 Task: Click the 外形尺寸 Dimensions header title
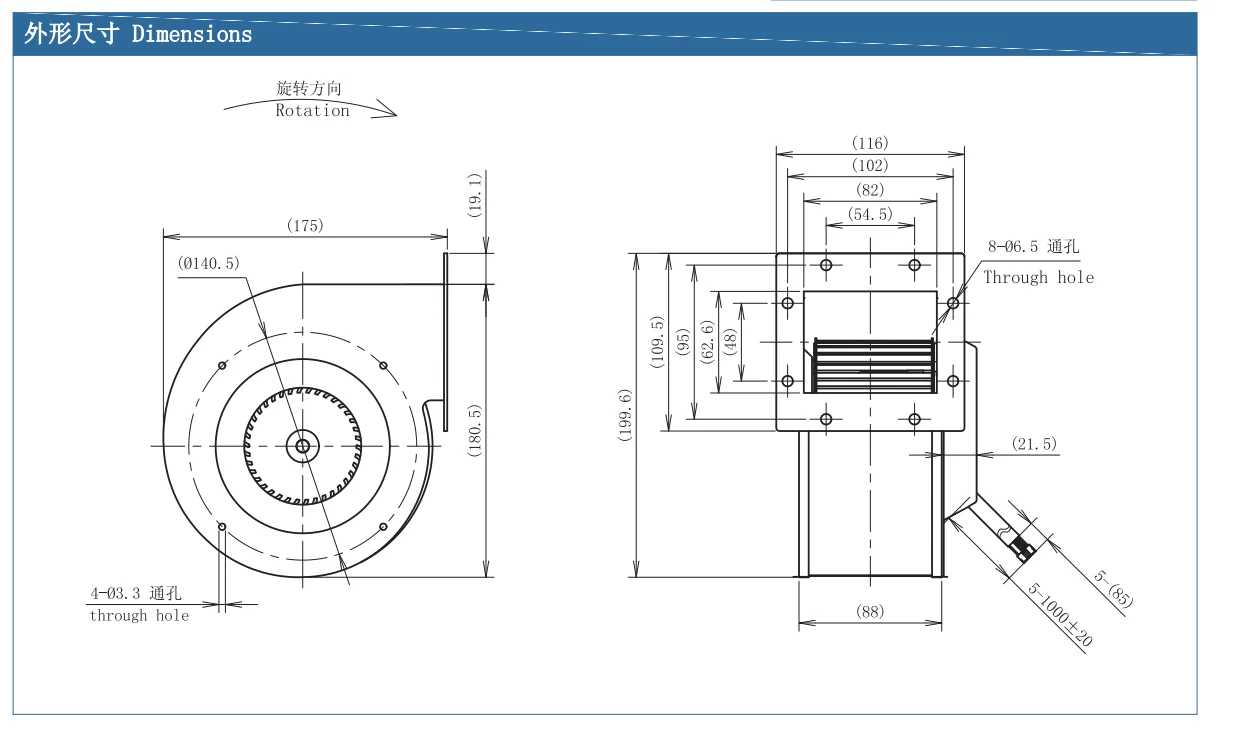138,34
